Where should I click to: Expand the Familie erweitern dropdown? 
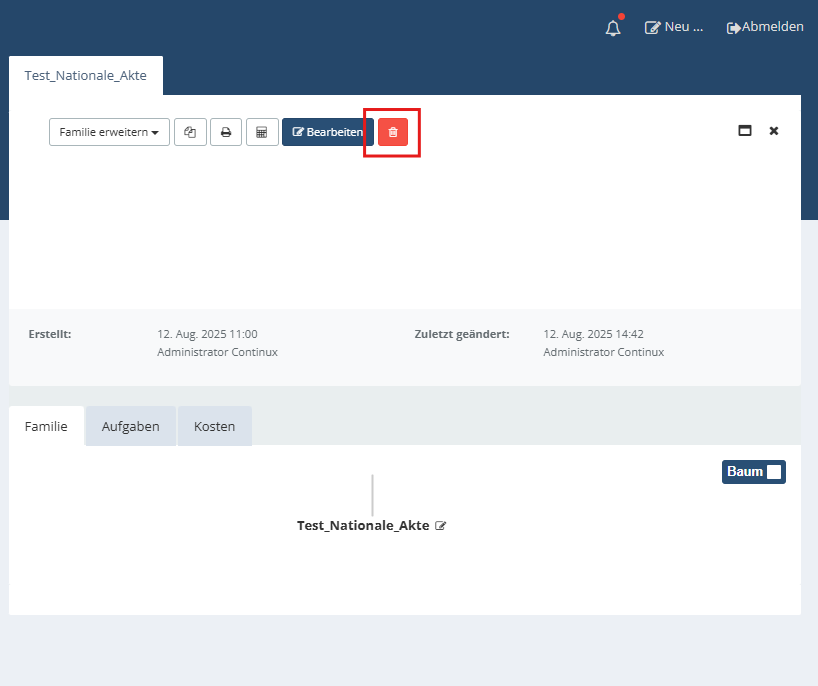tap(109, 132)
